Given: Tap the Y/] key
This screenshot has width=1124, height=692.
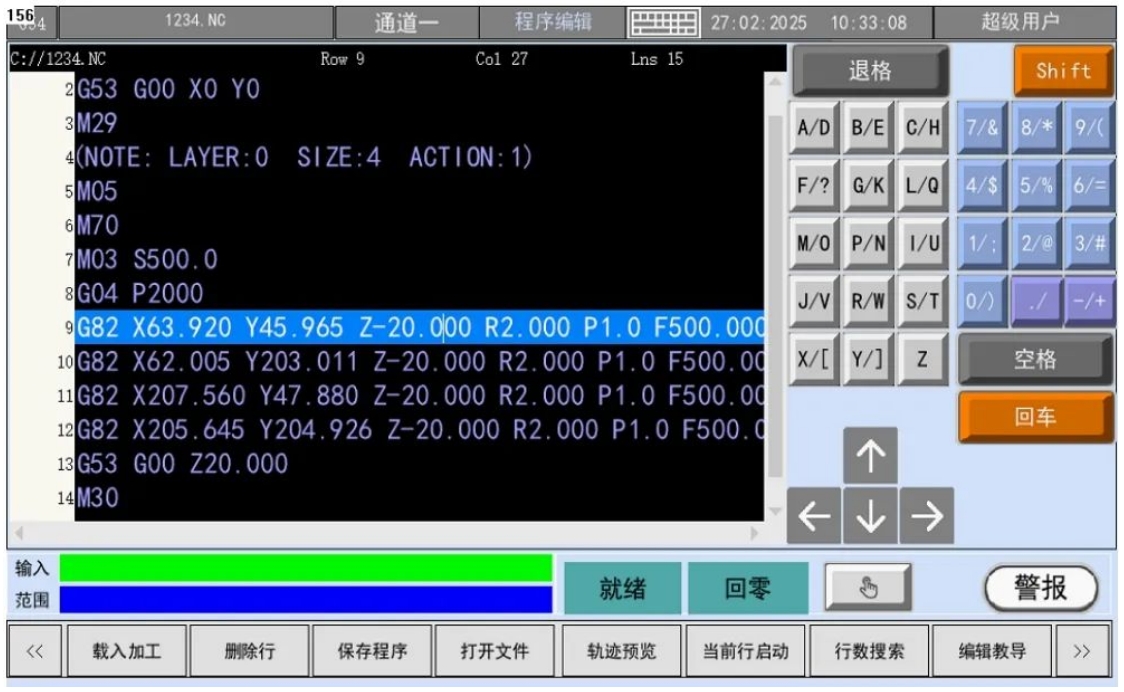Looking at the screenshot, I should [868, 359].
